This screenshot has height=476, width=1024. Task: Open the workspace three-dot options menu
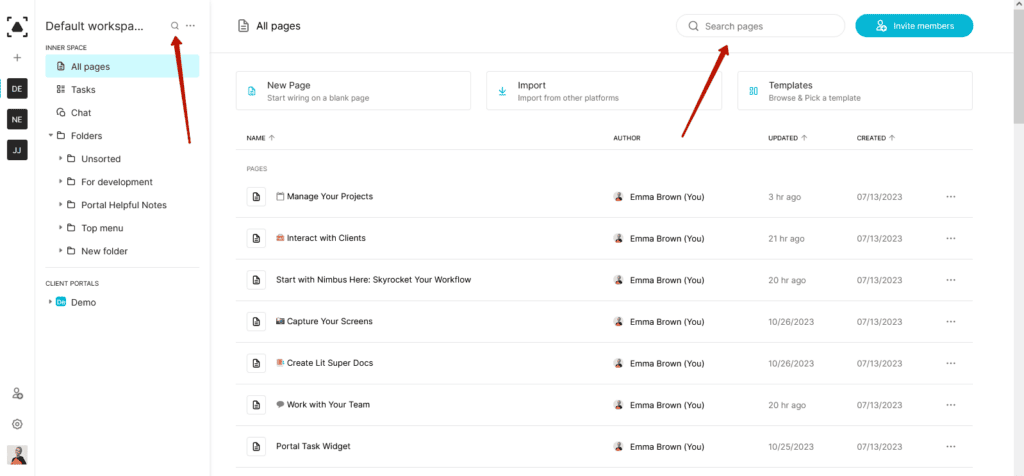coord(191,26)
